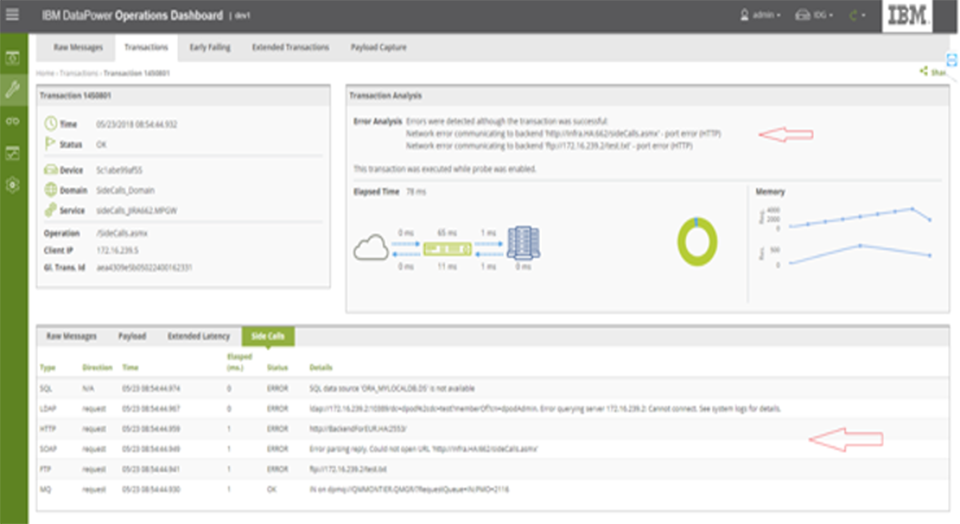Select the Side Calls tab
Viewport: 960px width, 524px height.
[x=268, y=336]
